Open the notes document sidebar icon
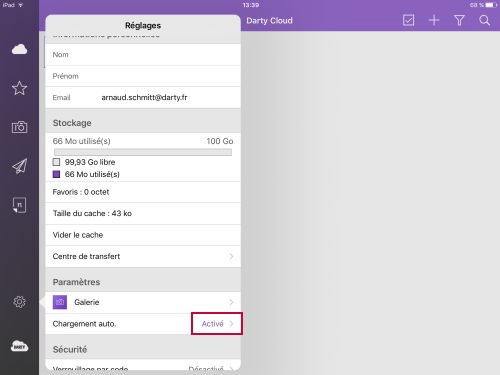Image resolution: width=500 pixels, height=375 pixels. [19, 205]
